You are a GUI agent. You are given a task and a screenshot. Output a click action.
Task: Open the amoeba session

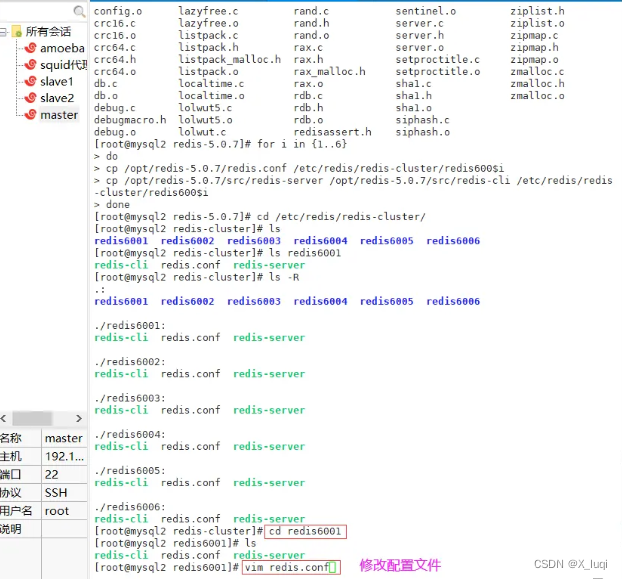(62, 48)
